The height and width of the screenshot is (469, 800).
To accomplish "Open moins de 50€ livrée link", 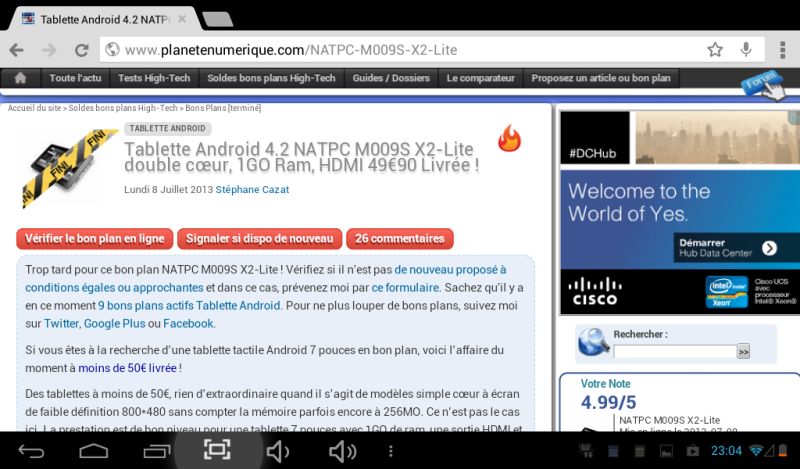I will (x=128, y=368).
